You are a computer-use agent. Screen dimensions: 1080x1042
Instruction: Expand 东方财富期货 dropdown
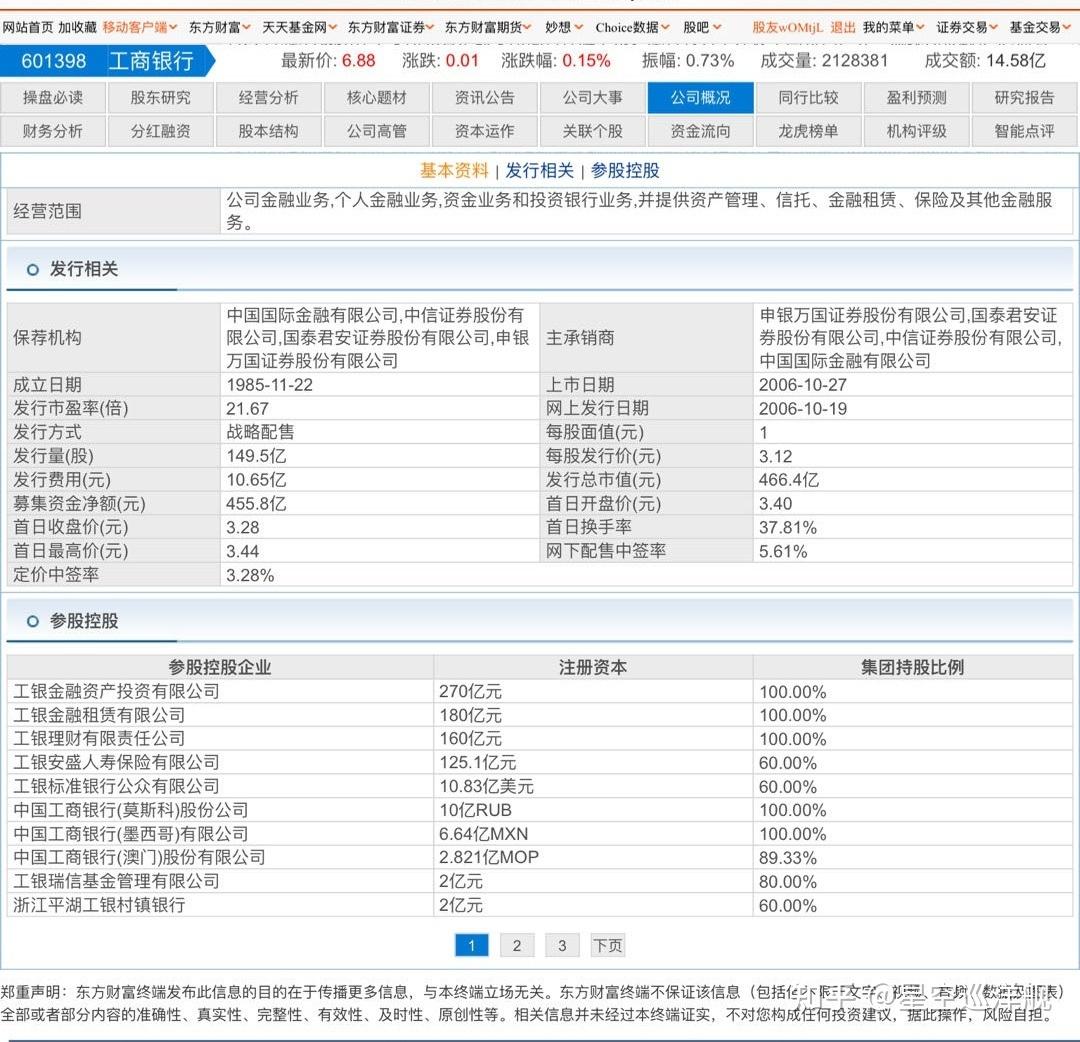point(488,28)
